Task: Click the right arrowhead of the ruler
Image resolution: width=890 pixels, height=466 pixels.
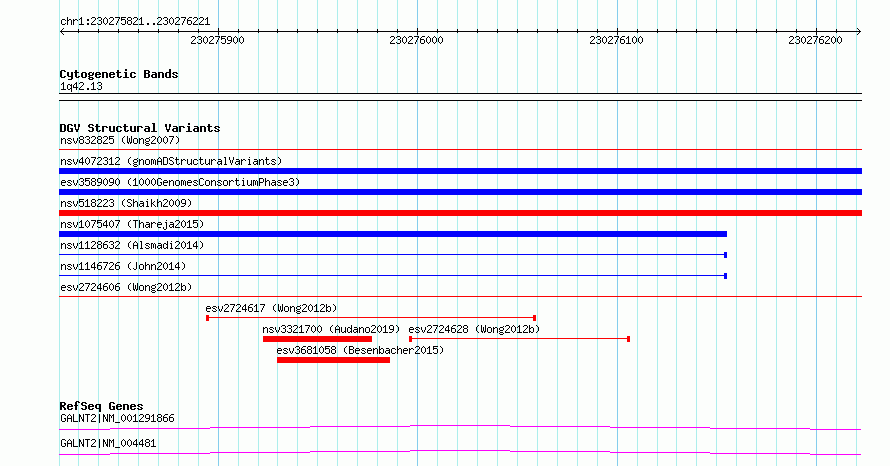Action: coord(859,32)
